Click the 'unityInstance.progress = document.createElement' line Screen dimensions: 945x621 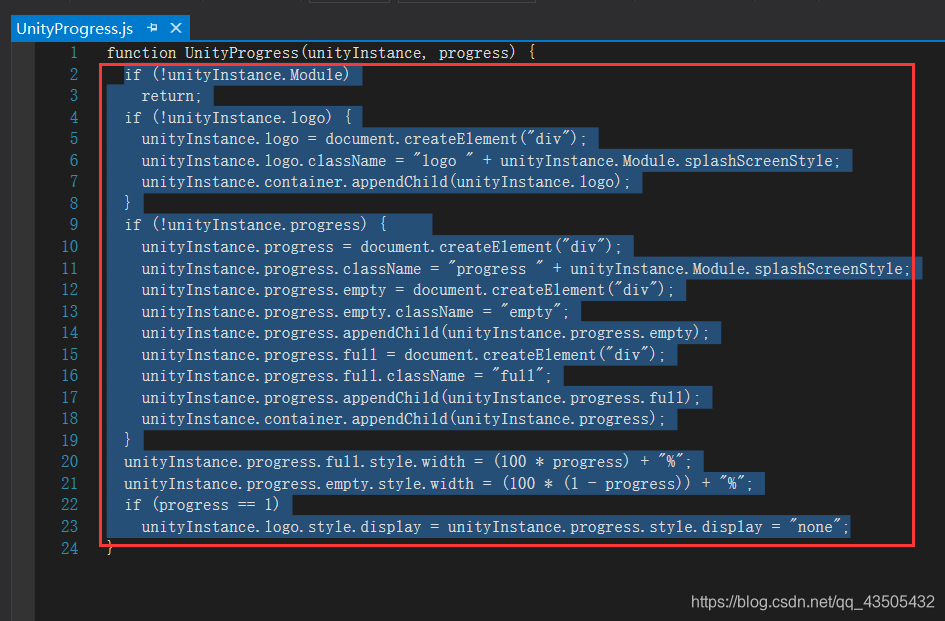(381, 247)
